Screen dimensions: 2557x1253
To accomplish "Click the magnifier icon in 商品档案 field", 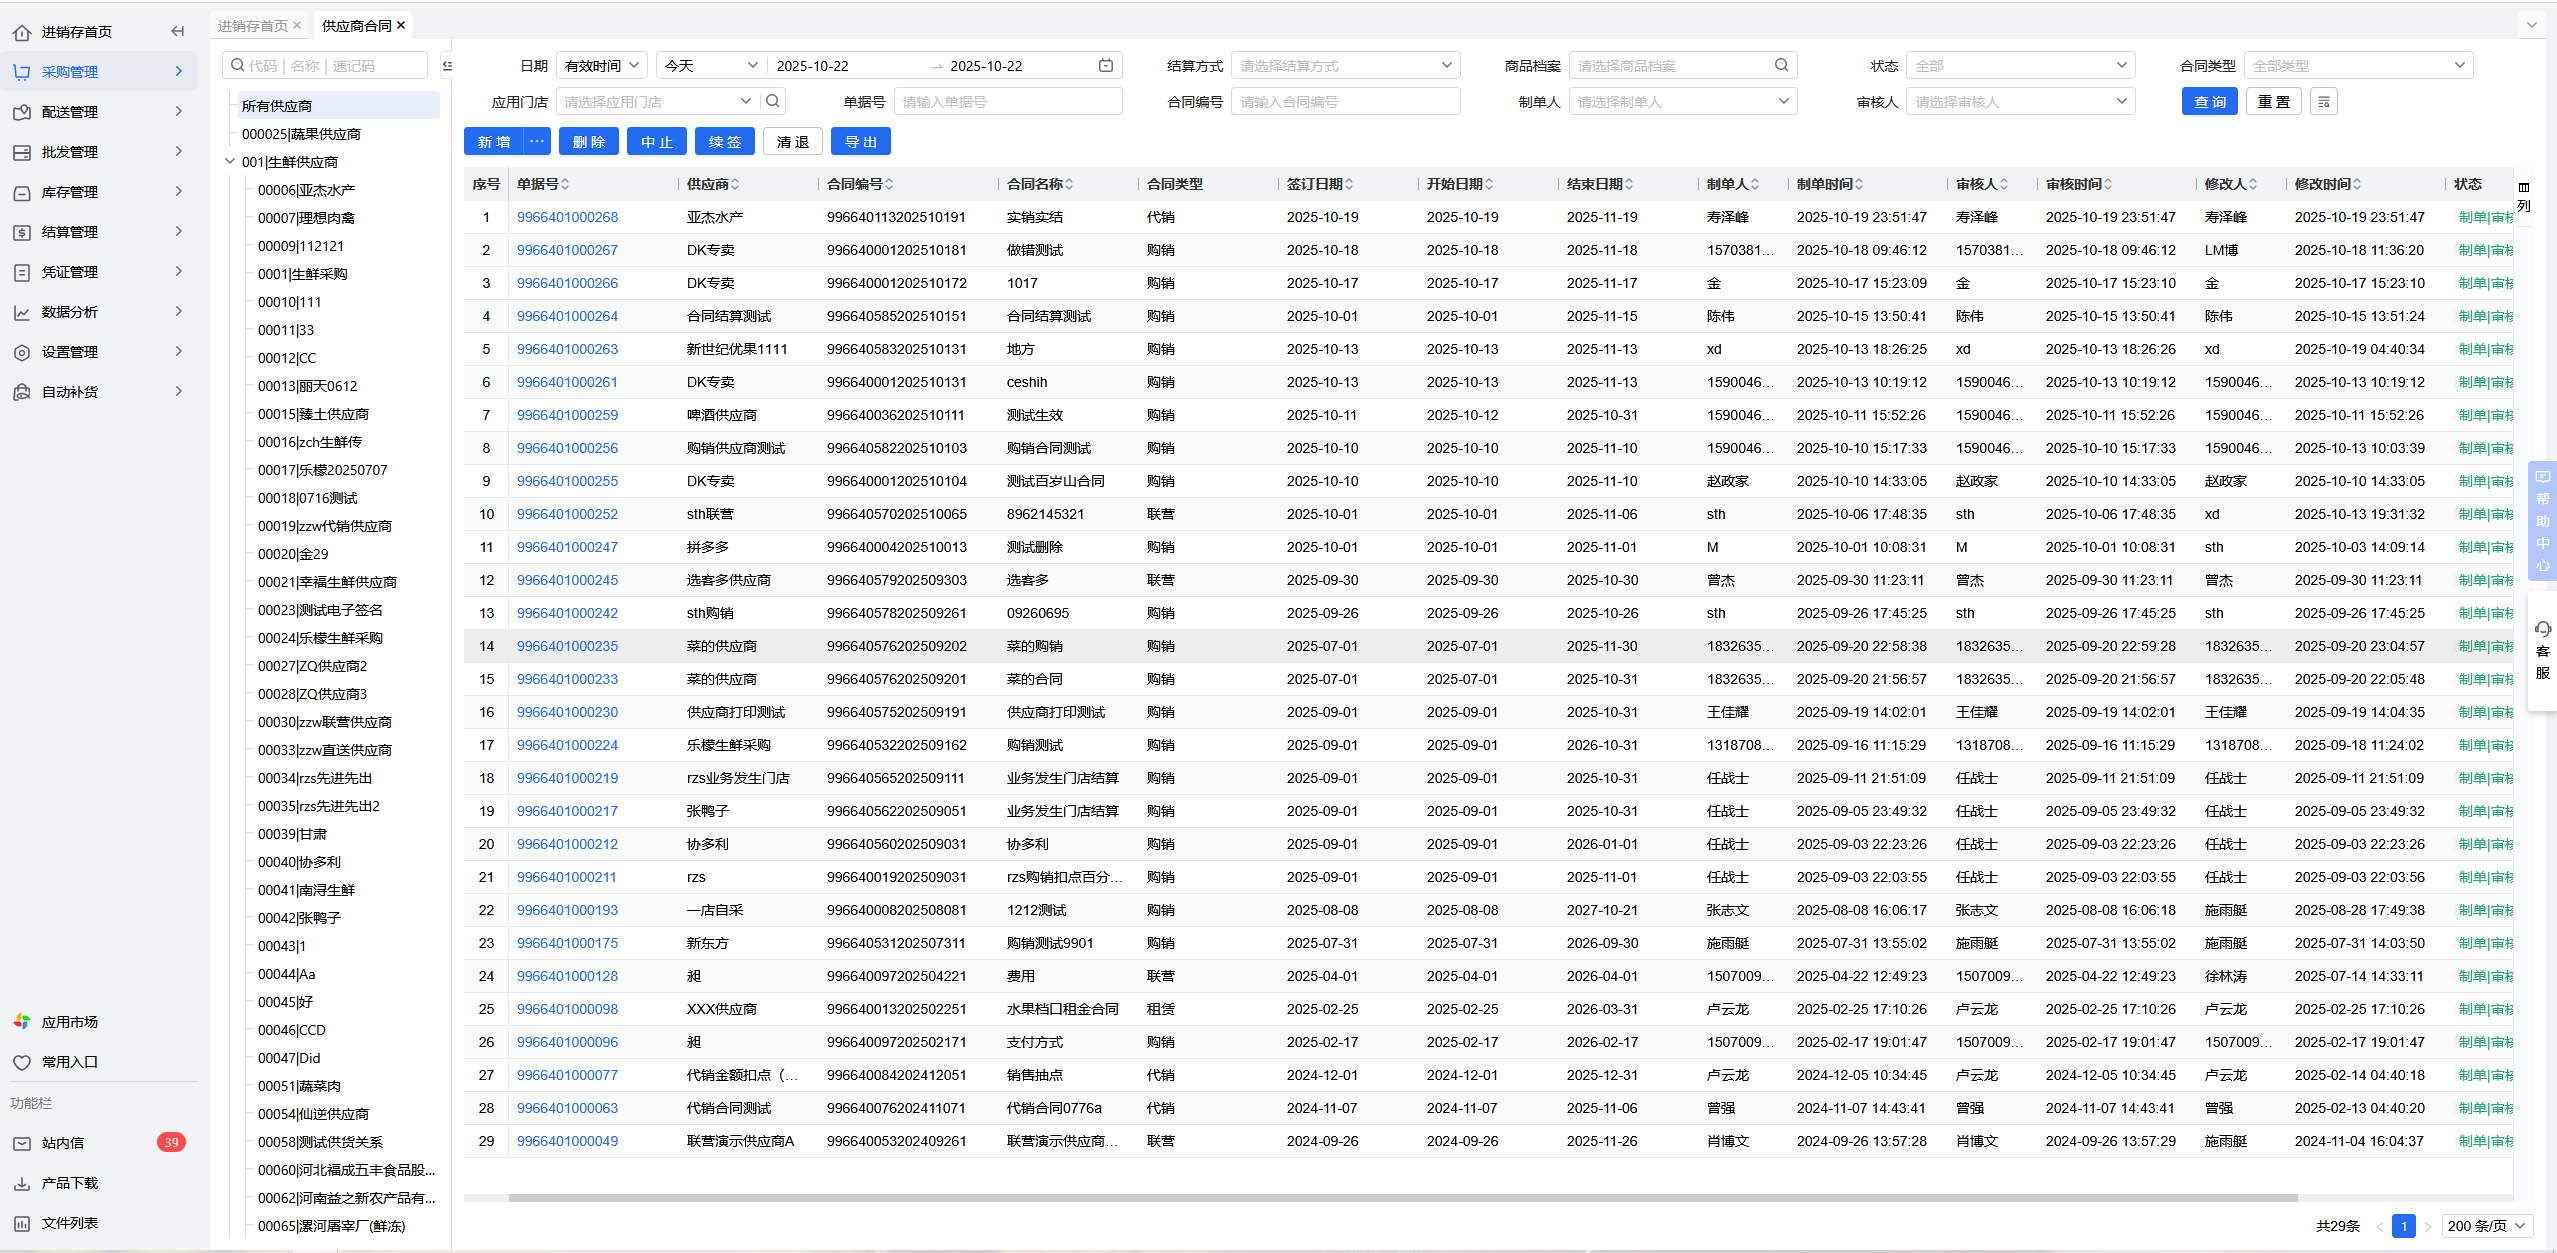I will [x=1781, y=66].
